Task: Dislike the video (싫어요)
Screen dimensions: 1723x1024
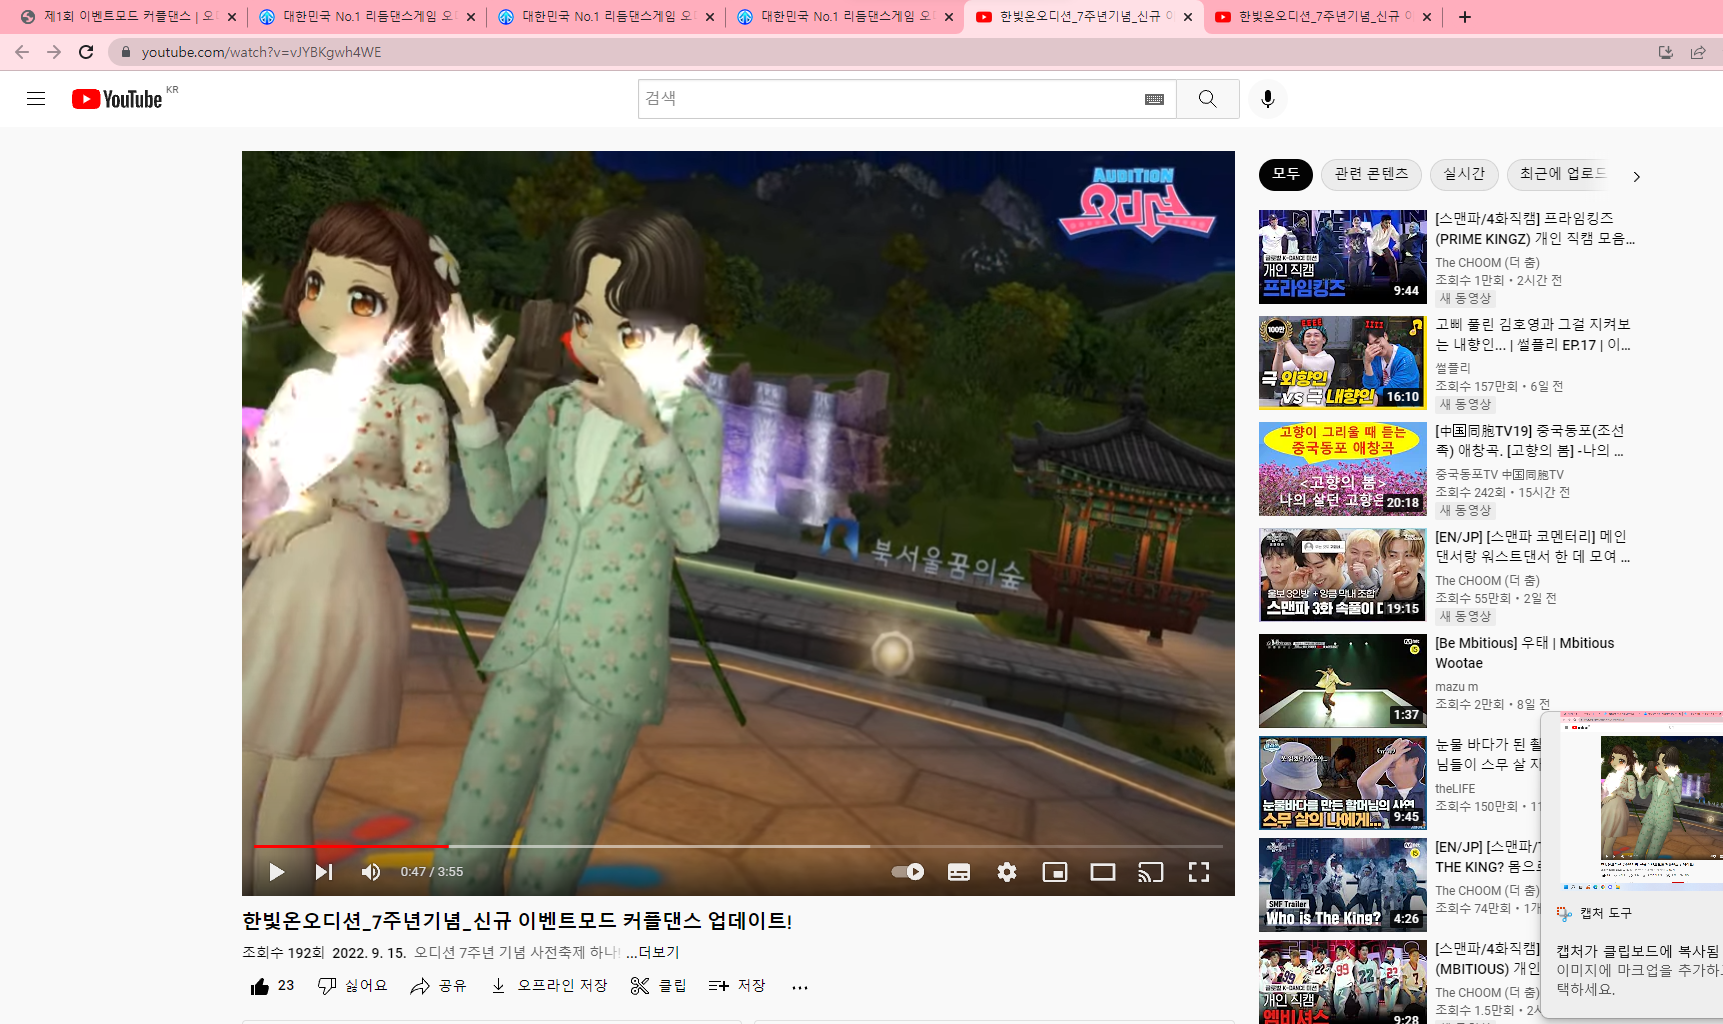Action: 353,986
